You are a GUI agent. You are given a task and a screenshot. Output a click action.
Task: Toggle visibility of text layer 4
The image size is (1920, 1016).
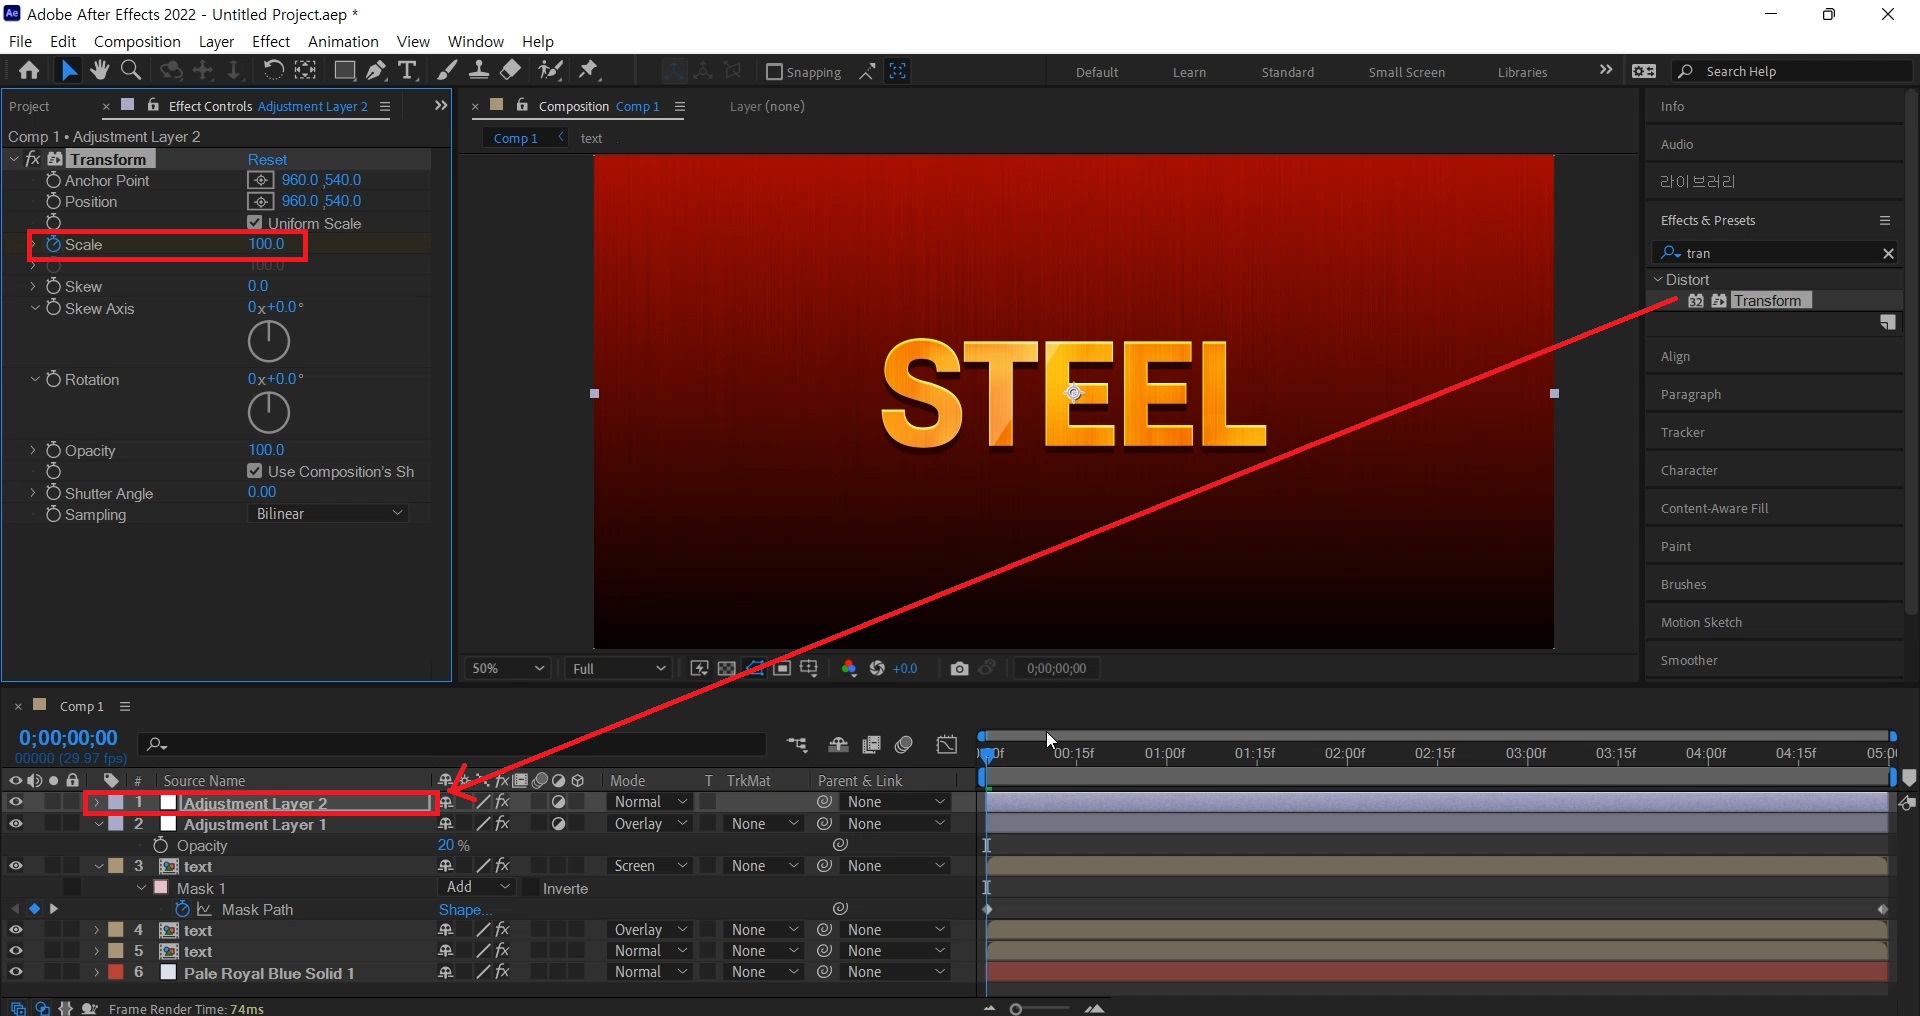(16, 929)
